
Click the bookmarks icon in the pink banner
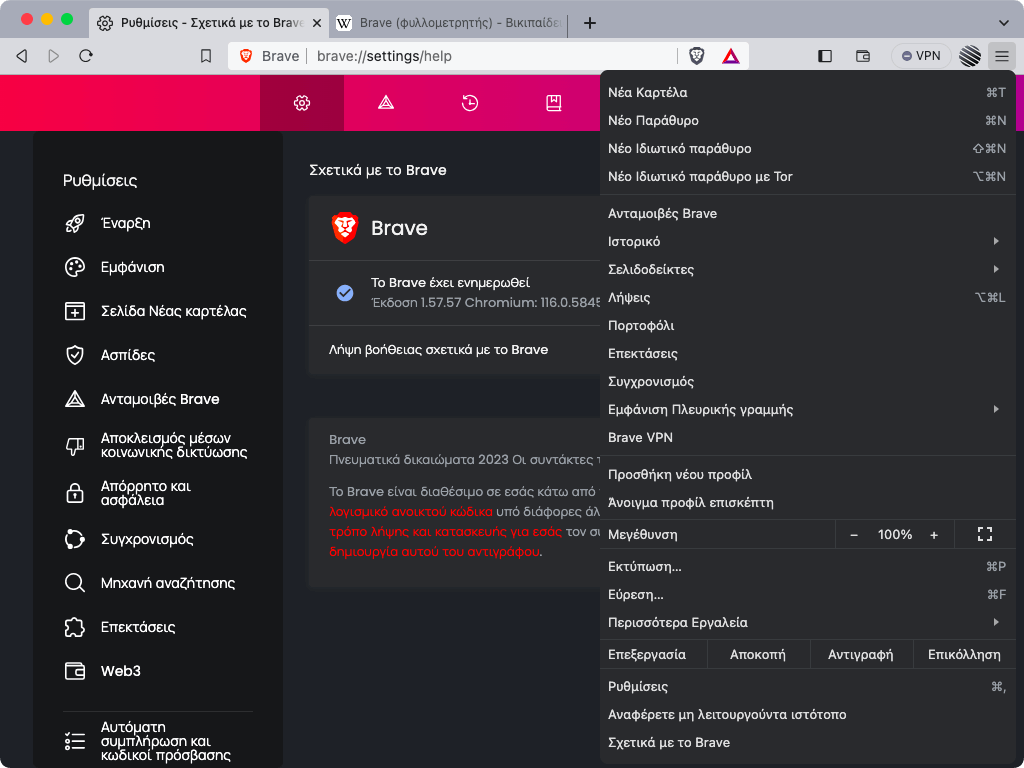554,103
